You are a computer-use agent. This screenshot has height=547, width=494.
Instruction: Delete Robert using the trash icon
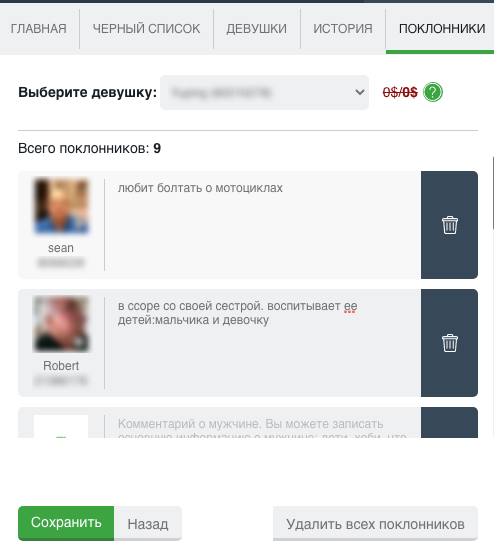[449, 343]
